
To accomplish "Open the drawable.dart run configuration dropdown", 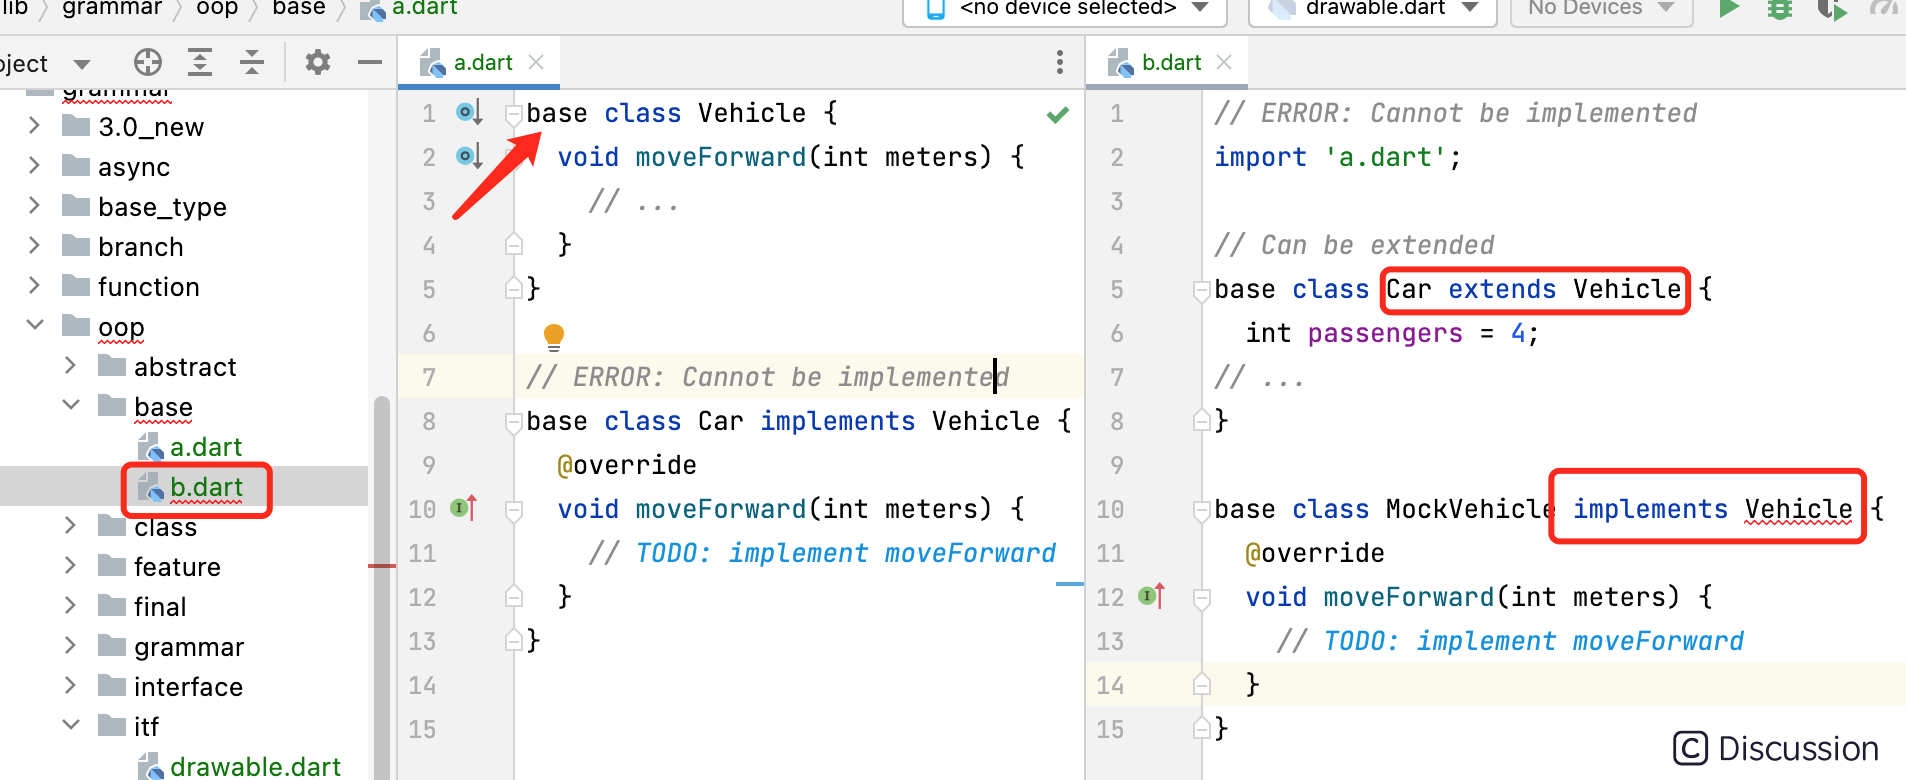I will pyautogui.click(x=1373, y=8).
